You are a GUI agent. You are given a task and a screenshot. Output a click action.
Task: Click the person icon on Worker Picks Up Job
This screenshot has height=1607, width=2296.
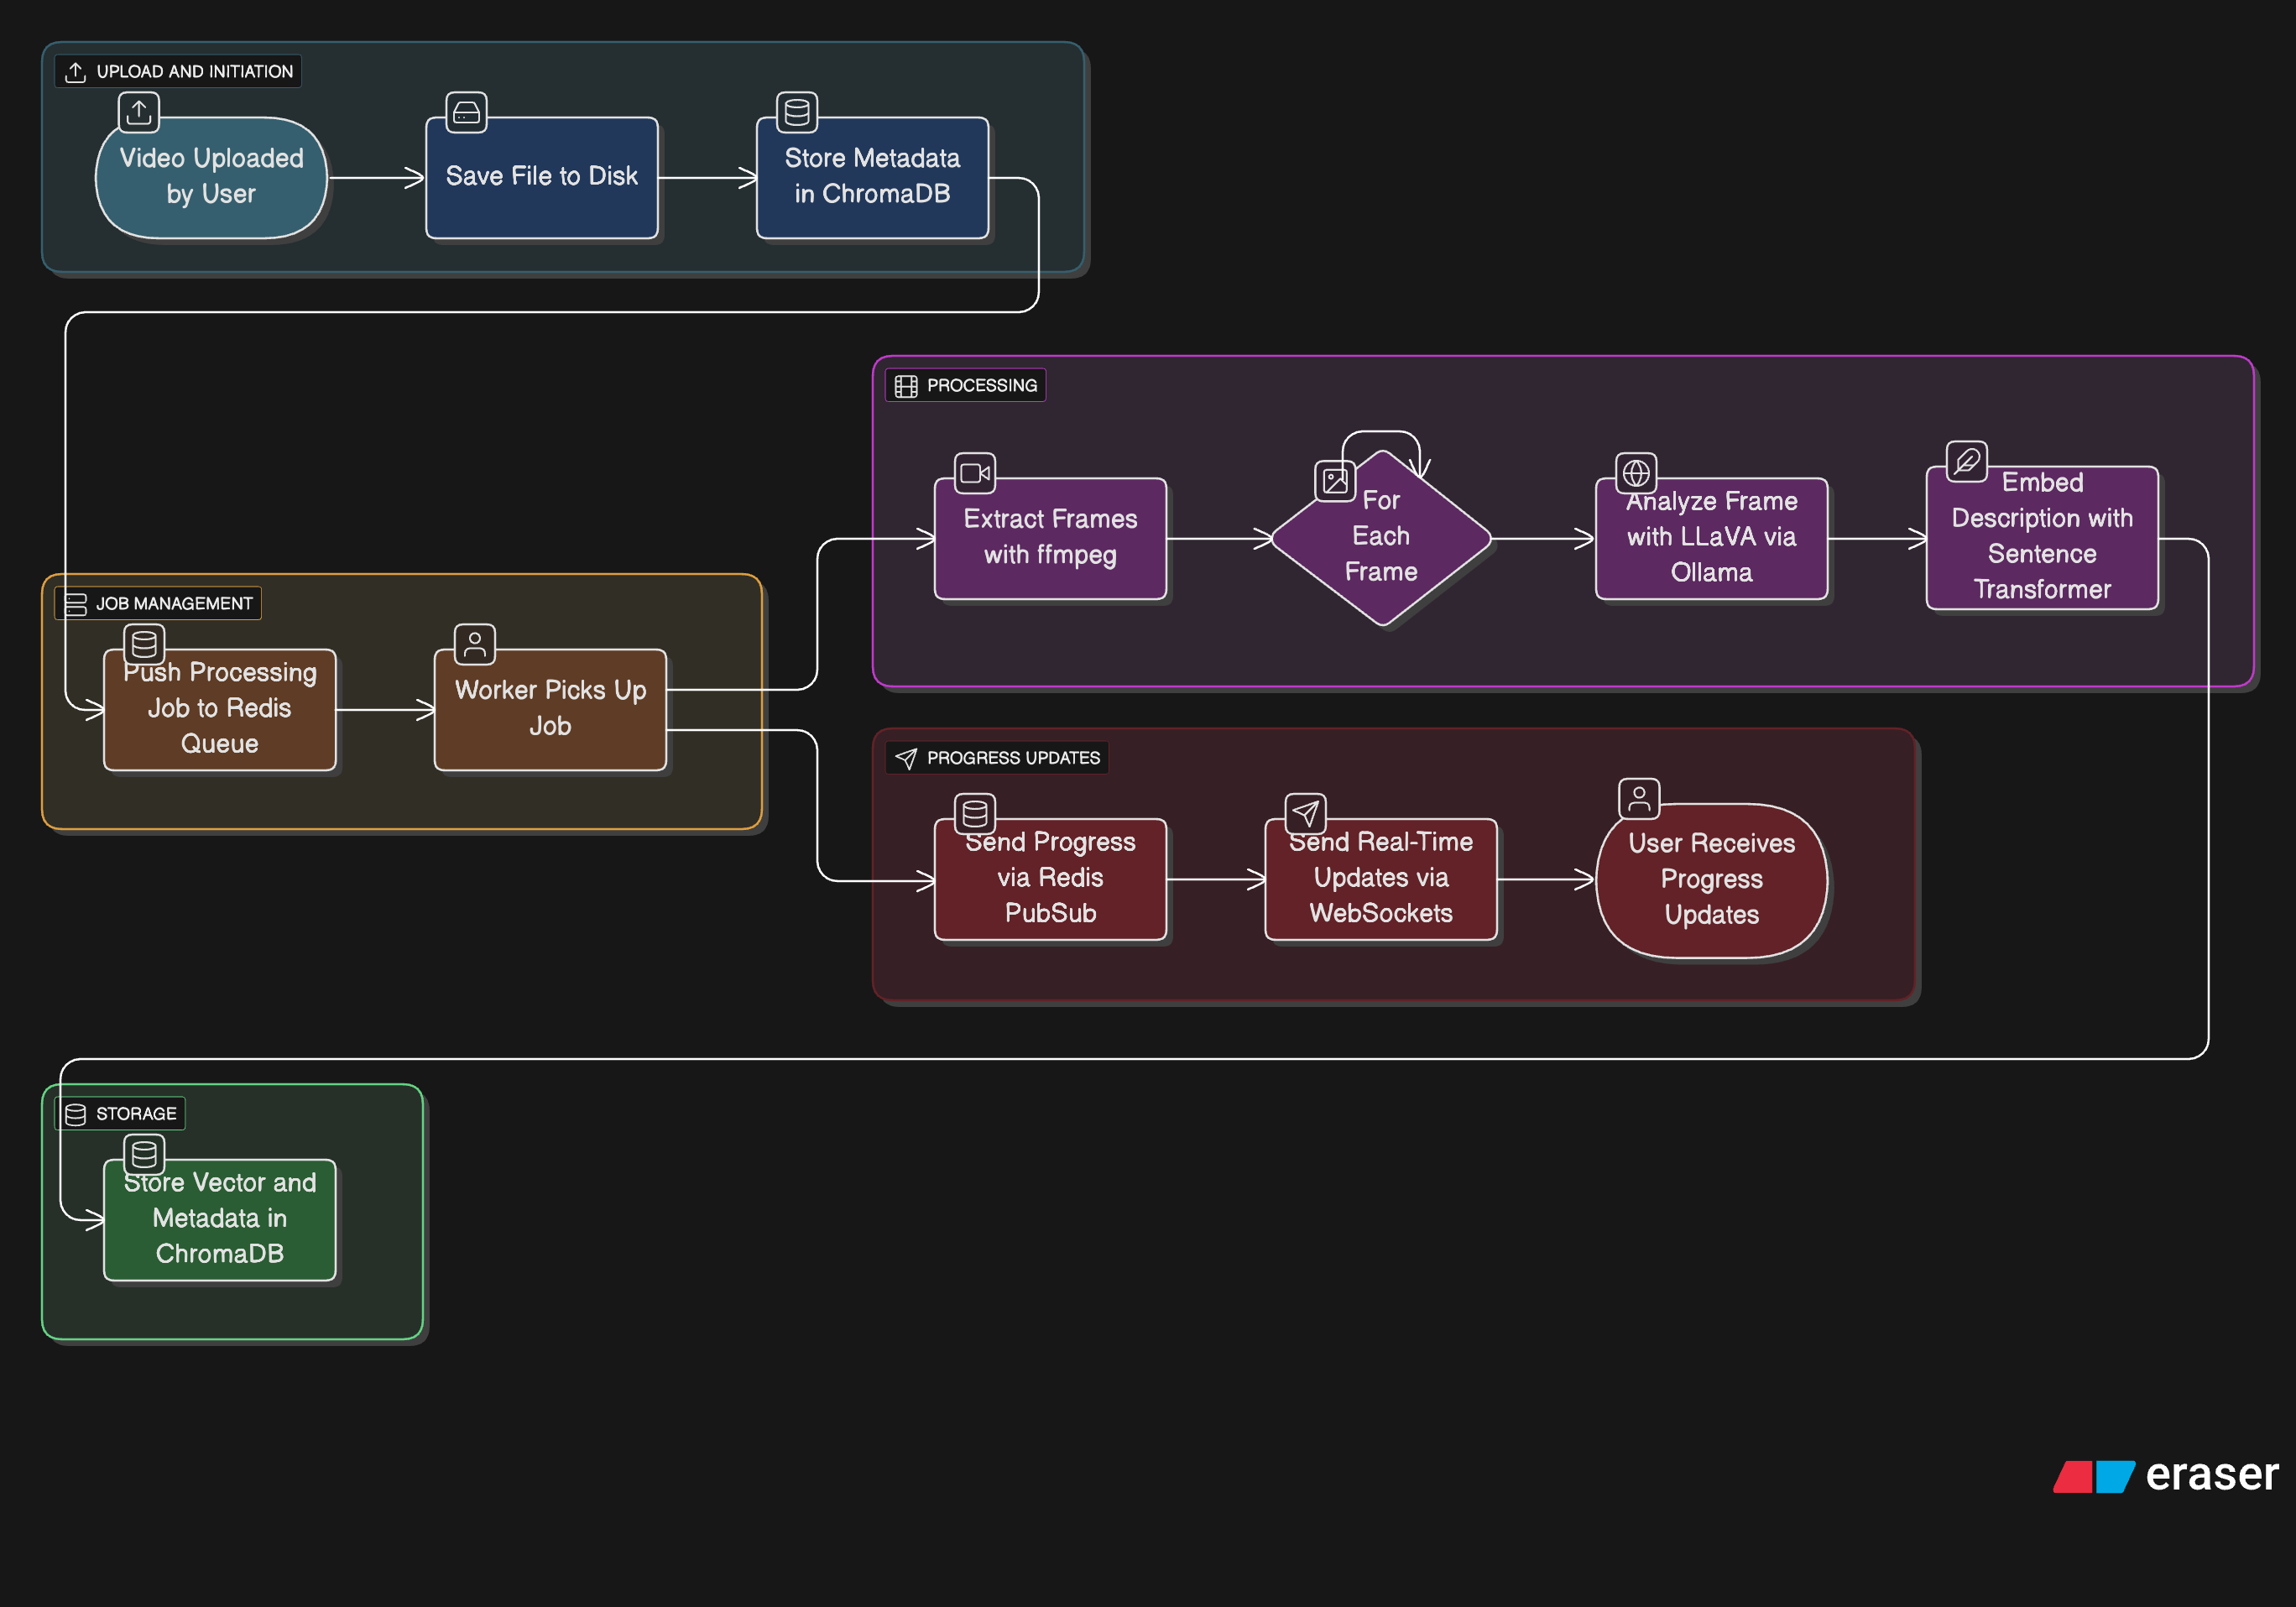tap(475, 644)
